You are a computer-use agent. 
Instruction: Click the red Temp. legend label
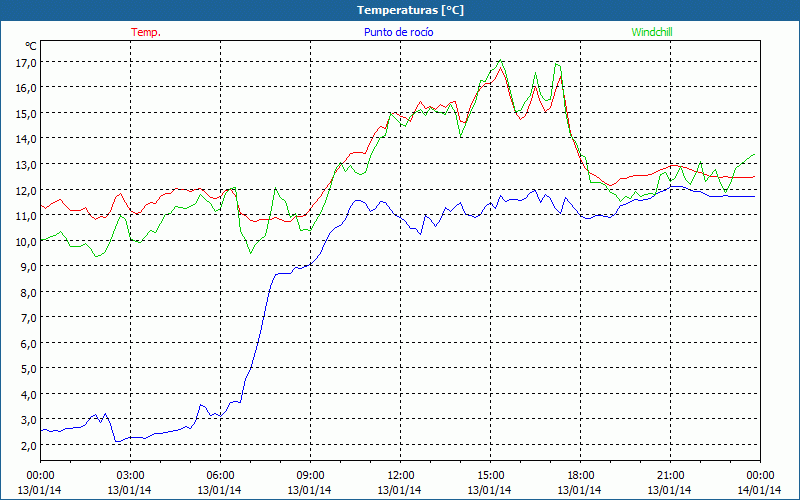146,32
